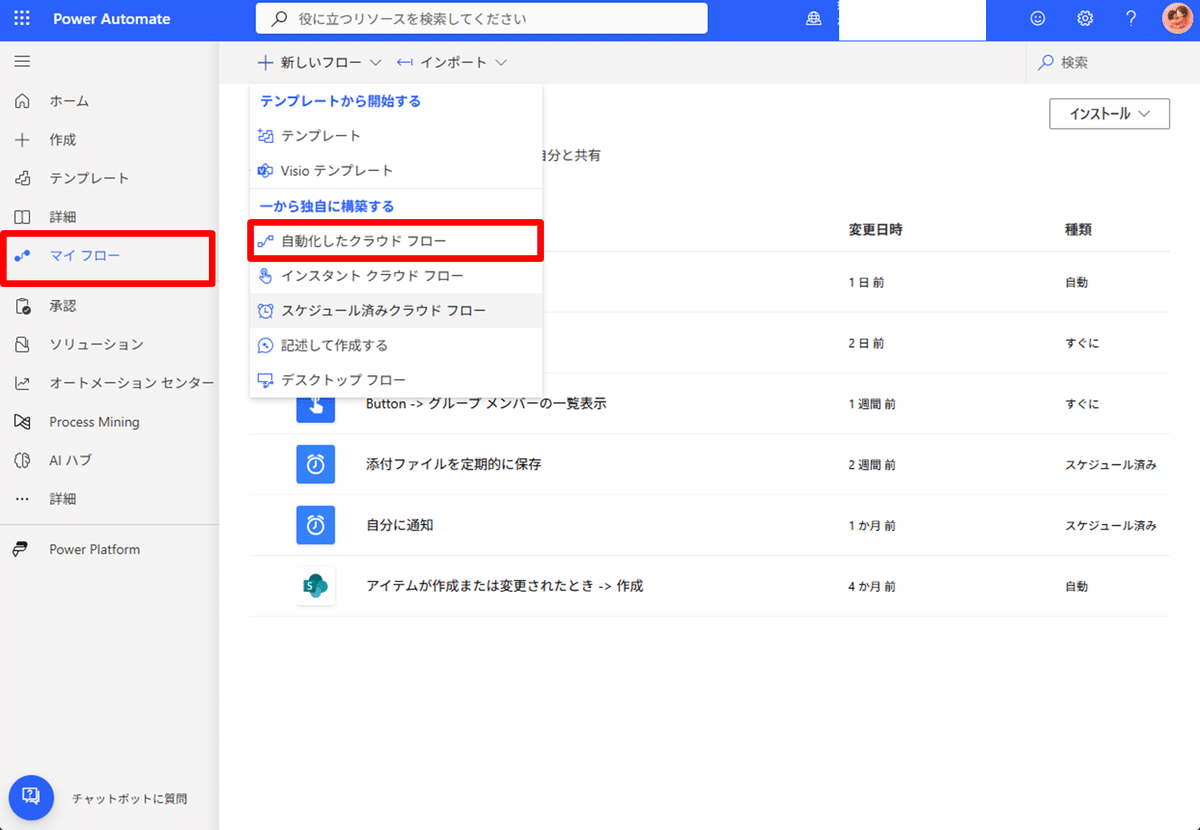Open settings gear icon in header

click(1085, 18)
